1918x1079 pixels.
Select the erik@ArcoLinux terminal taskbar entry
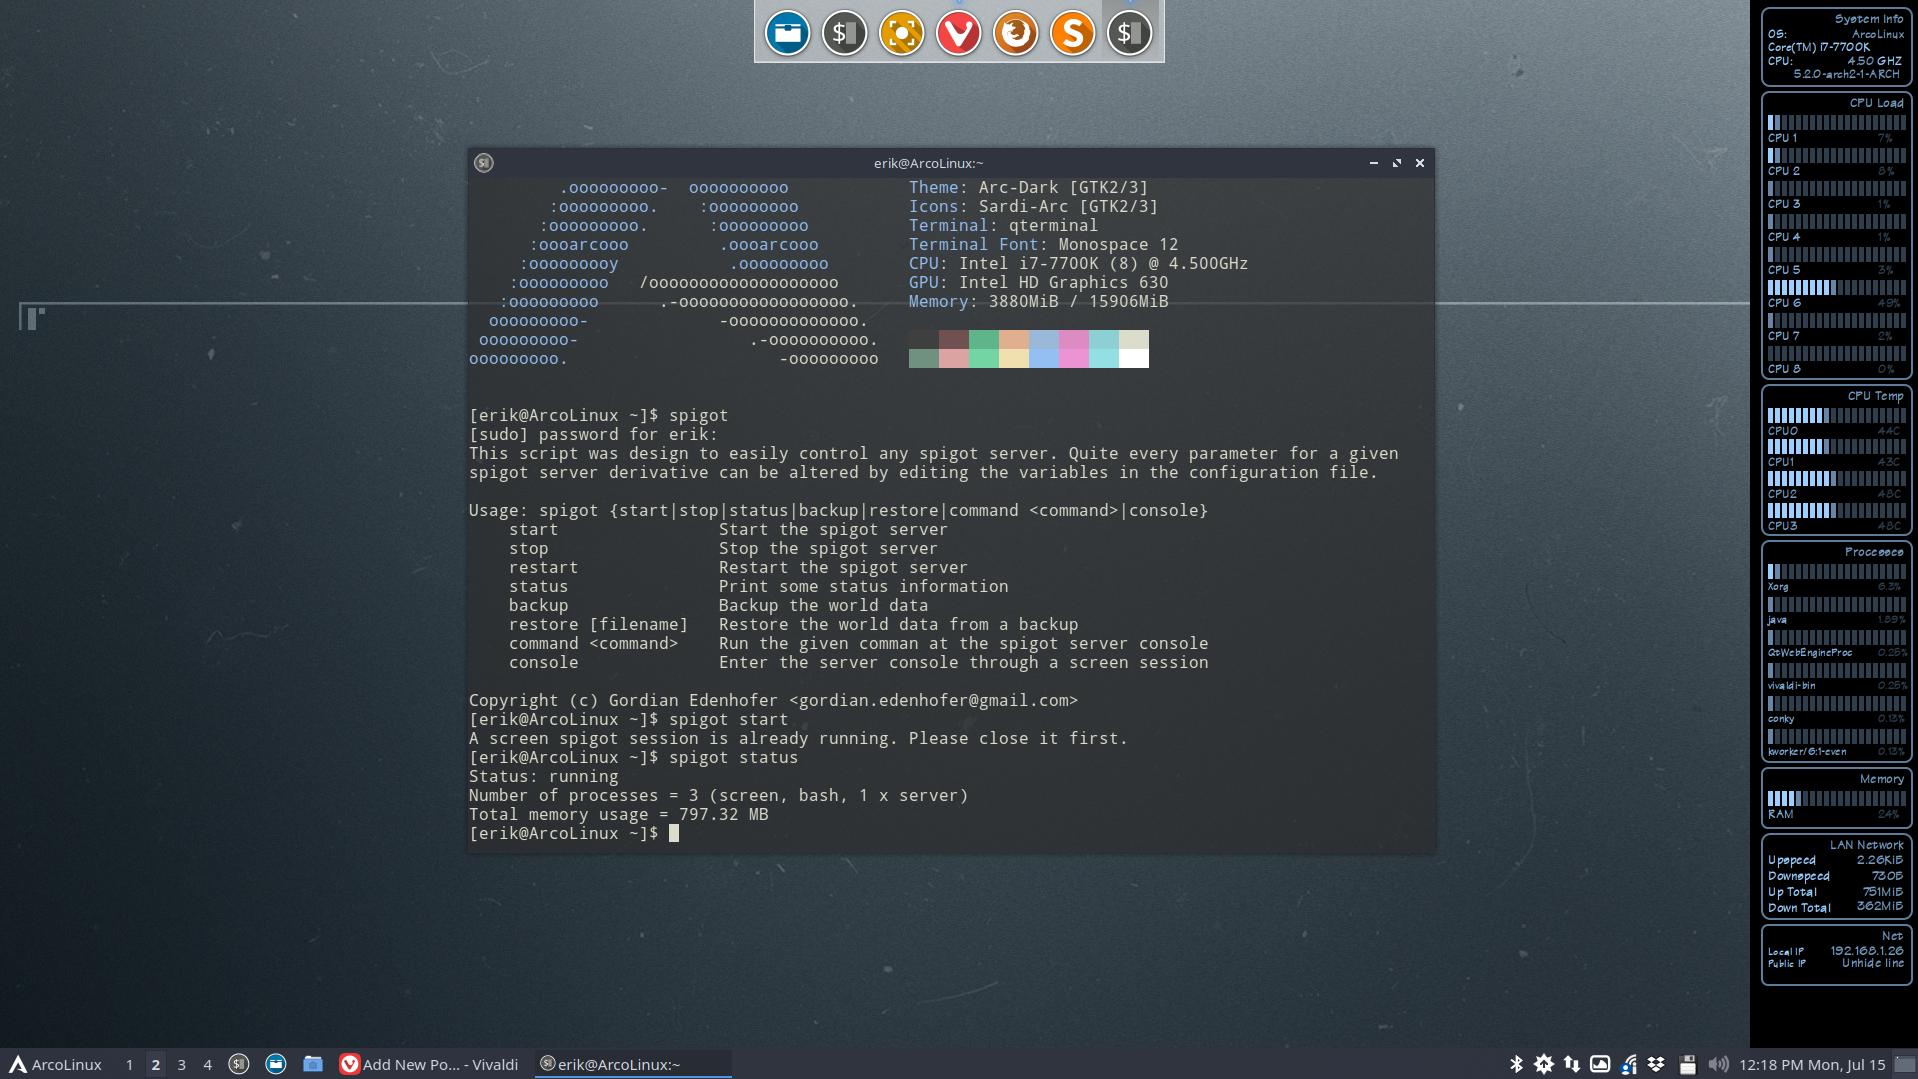tap(633, 1064)
